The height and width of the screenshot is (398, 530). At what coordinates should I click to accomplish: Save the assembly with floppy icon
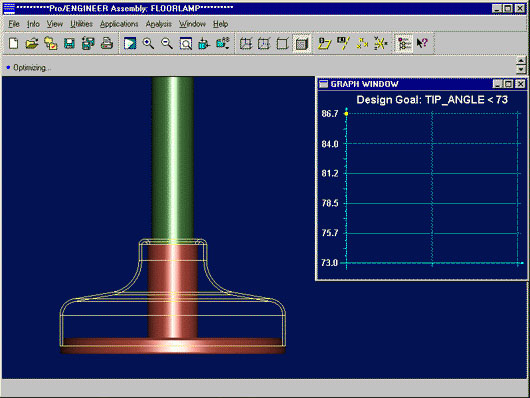pyautogui.click(x=69, y=43)
